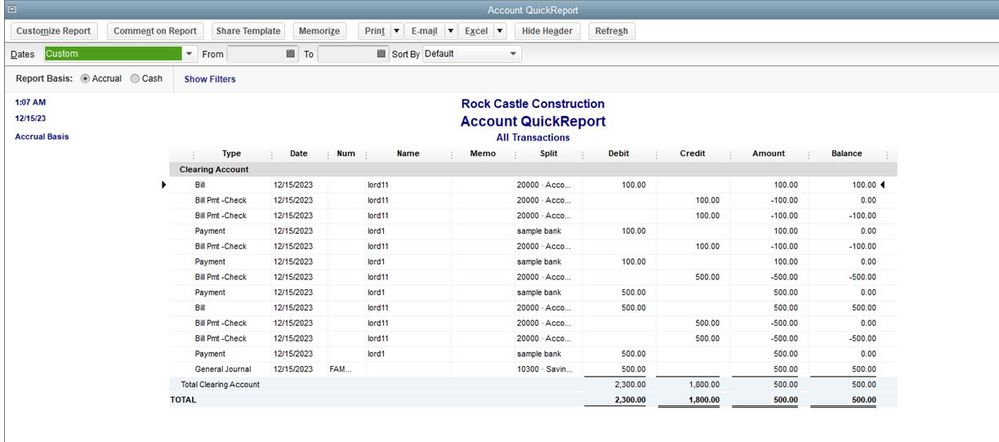Screen dimensions: 999x442
Task: Click the Excel button
Action: pyautogui.click(x=476, y=31)
